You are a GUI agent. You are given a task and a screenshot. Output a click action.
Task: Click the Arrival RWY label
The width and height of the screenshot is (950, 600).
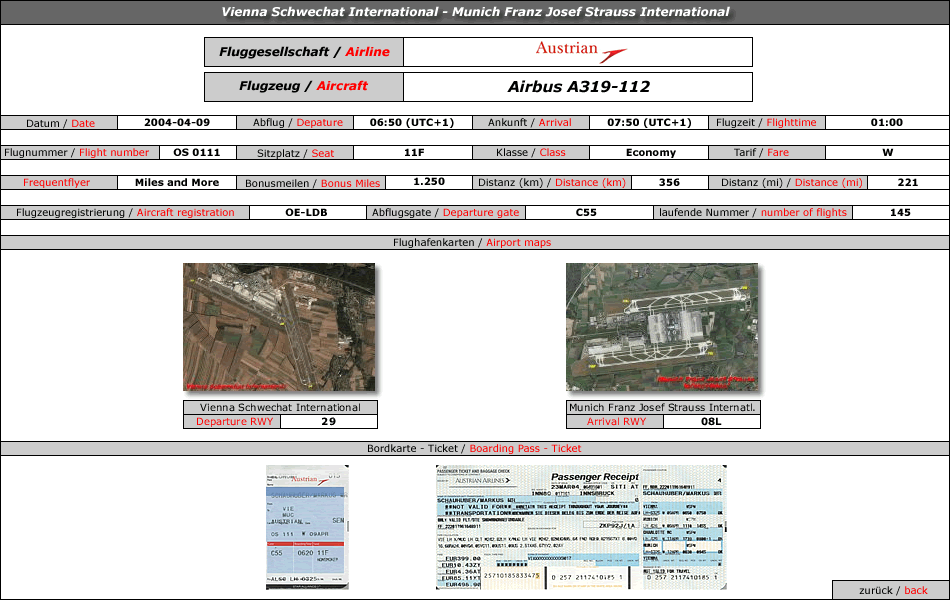point(616,421)
